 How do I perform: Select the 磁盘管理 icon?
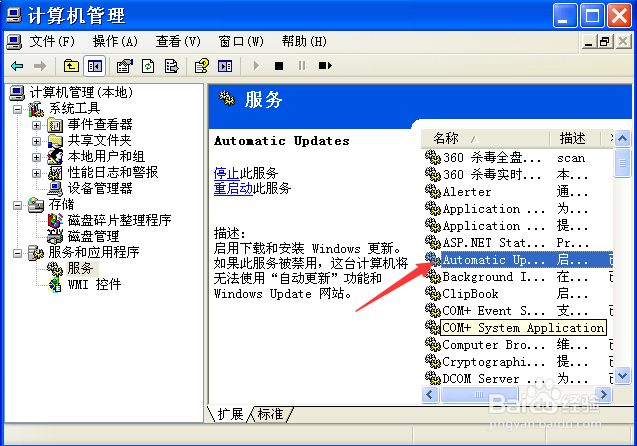[55, 236]
